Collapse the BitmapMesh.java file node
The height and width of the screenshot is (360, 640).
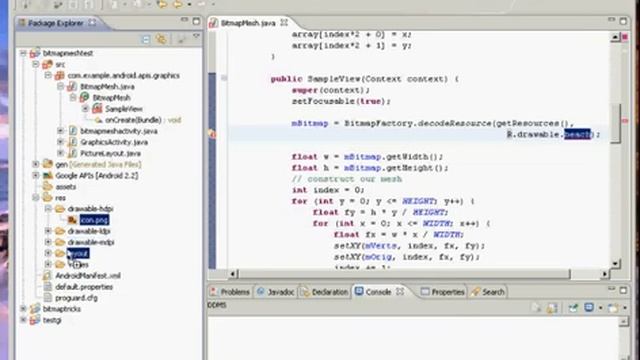60,86
